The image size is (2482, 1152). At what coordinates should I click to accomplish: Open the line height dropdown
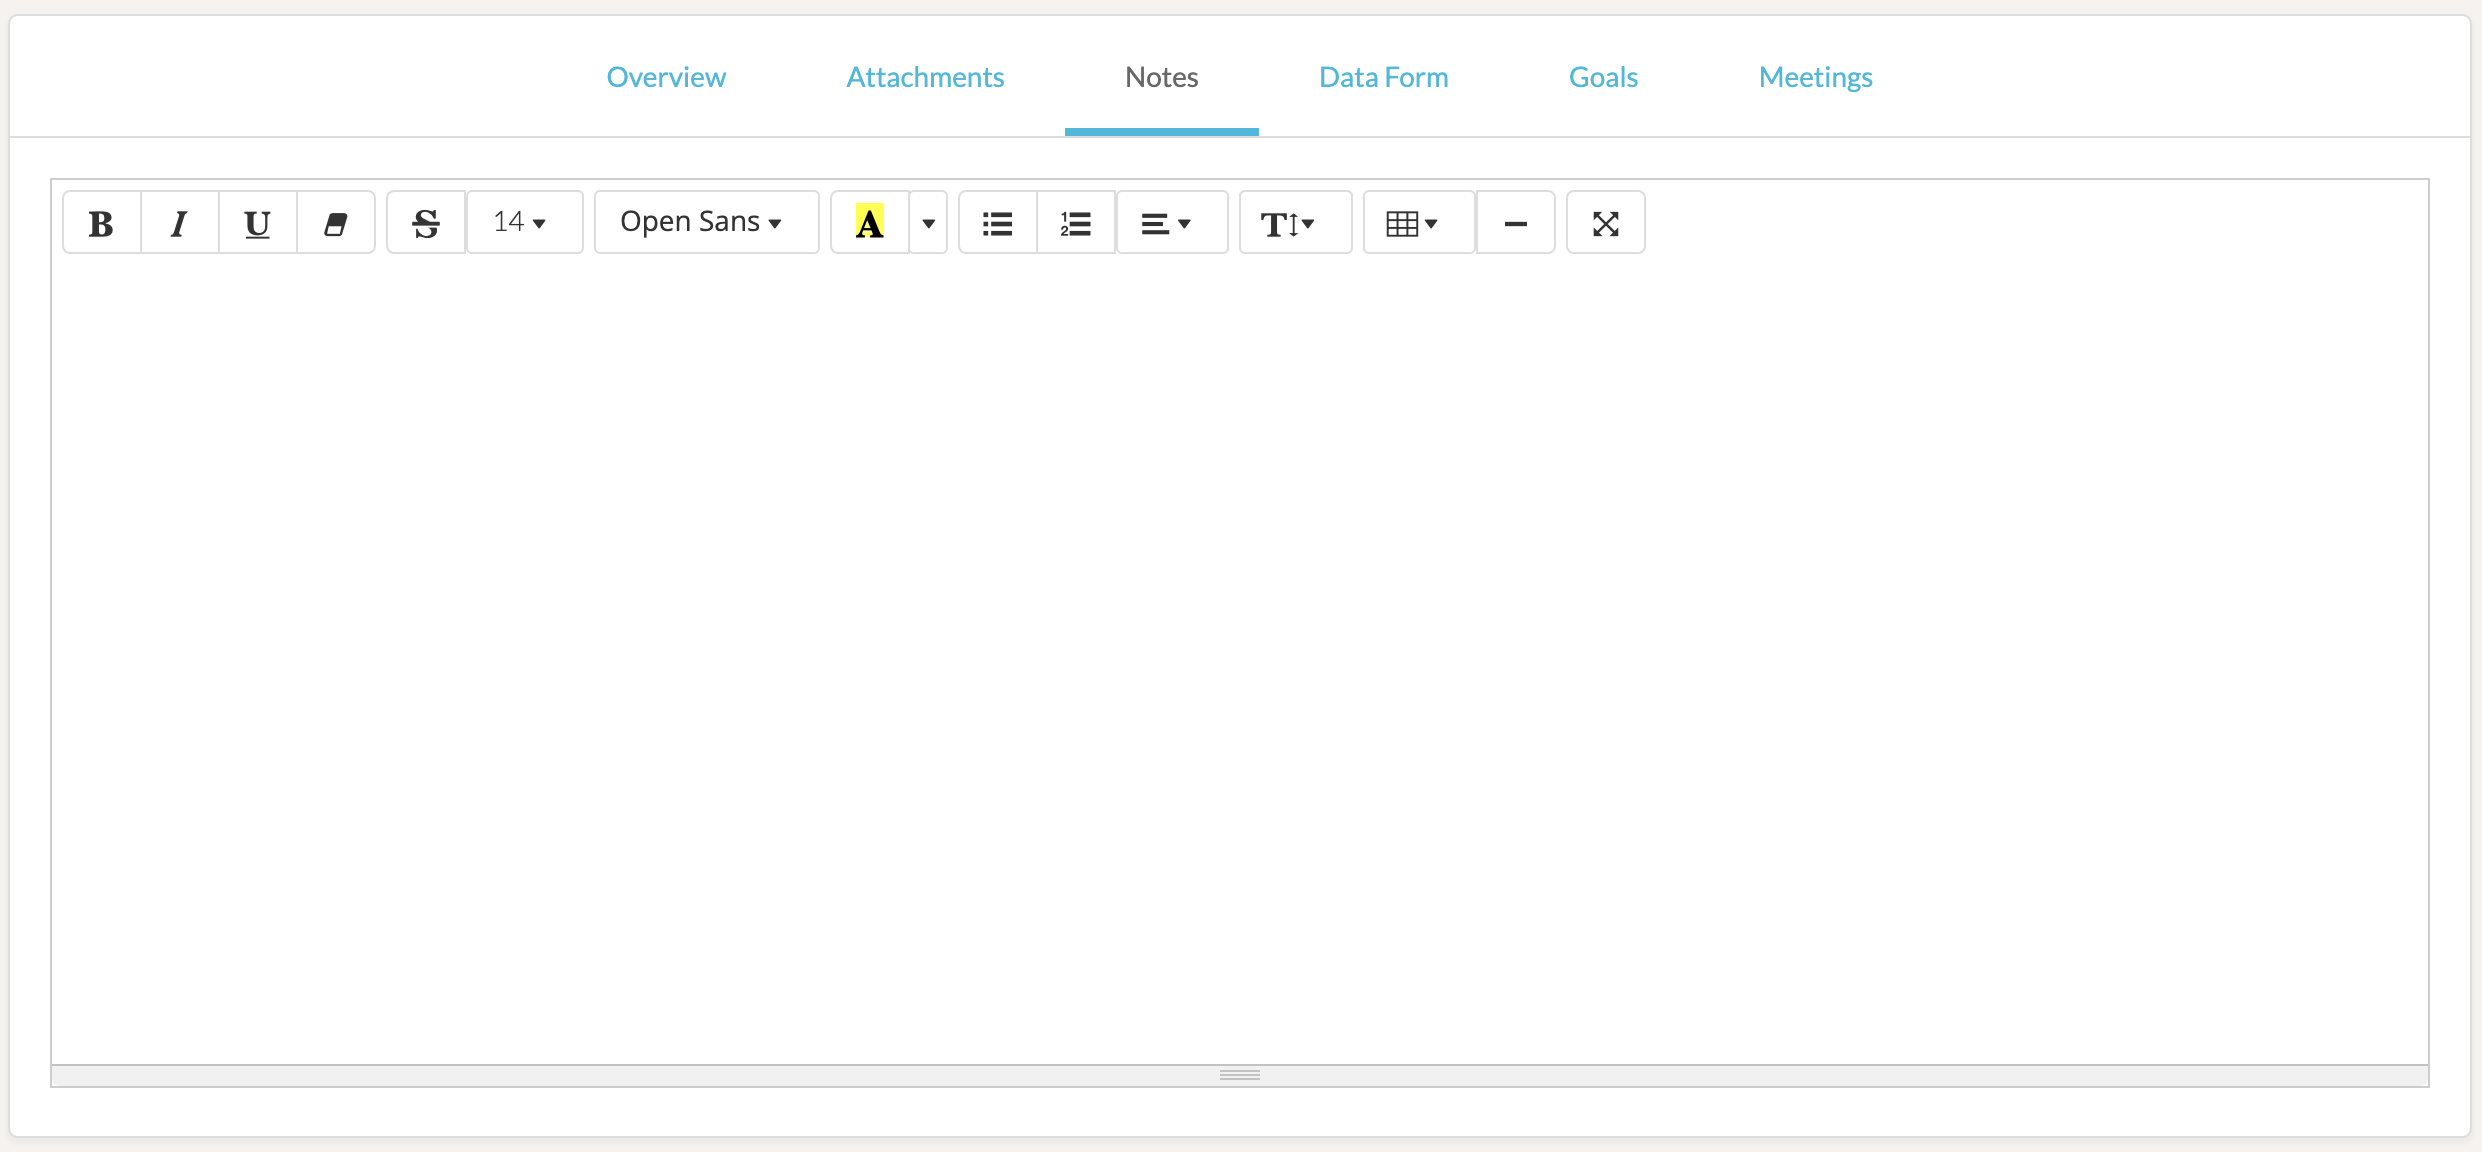(1294, 223)
